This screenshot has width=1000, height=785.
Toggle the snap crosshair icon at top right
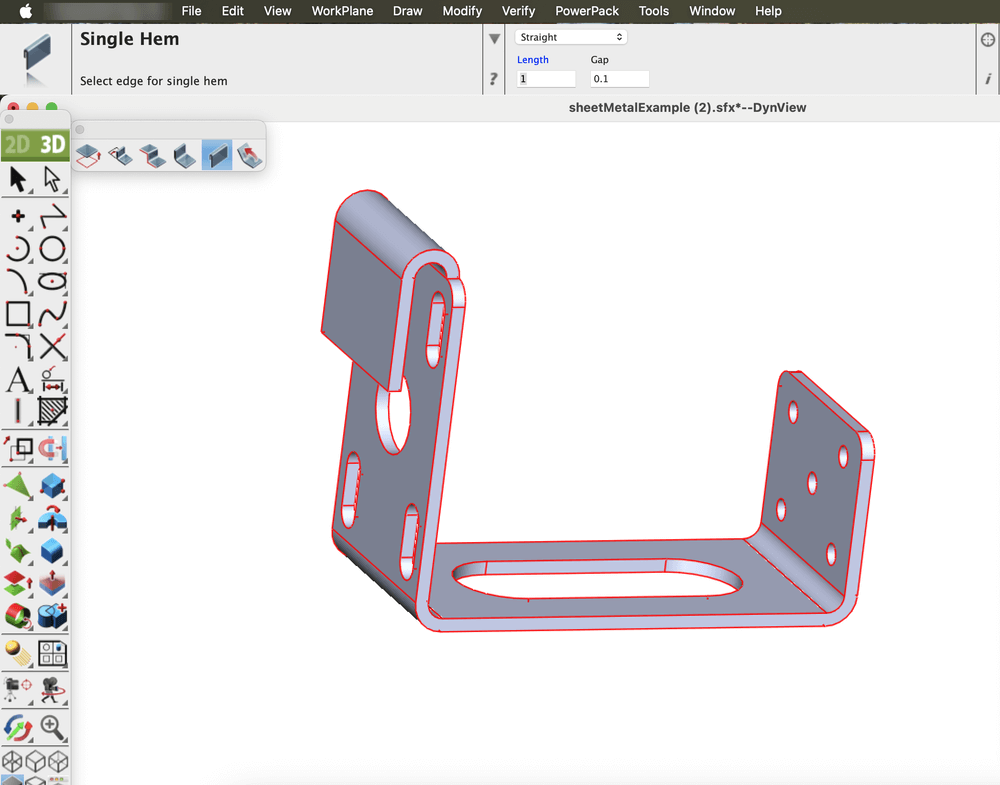(988, 40)
